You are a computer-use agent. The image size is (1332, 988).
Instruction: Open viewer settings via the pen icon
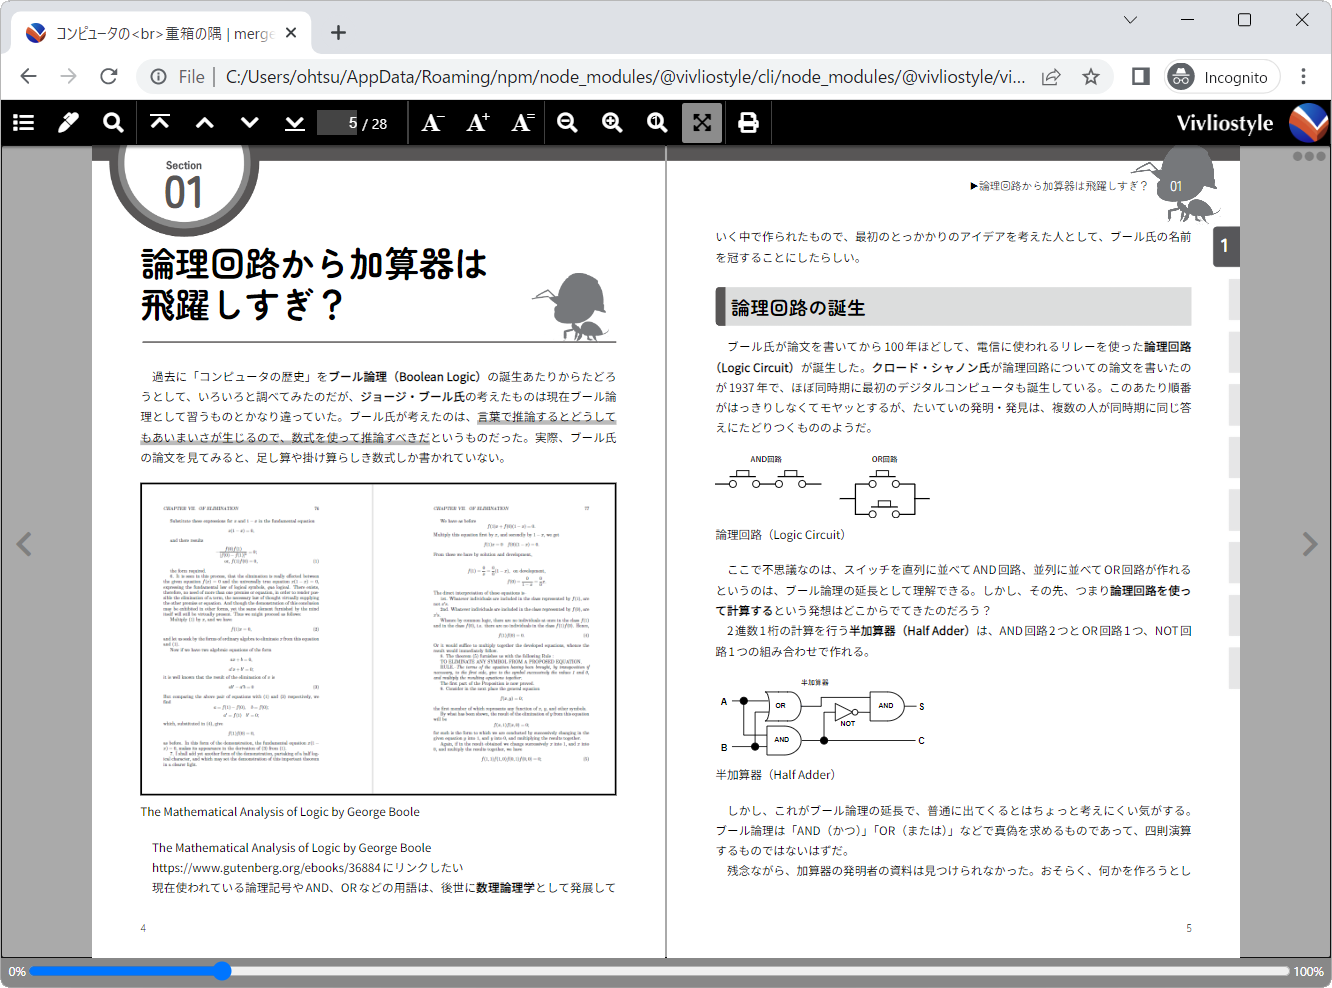67,122
